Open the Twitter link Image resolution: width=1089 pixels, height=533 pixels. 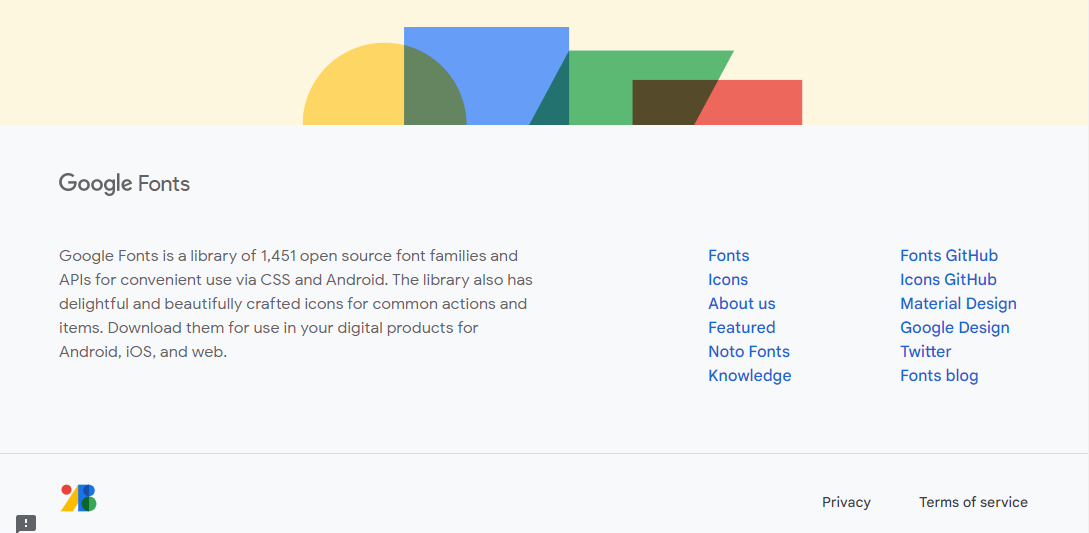[x=926, y=352]
